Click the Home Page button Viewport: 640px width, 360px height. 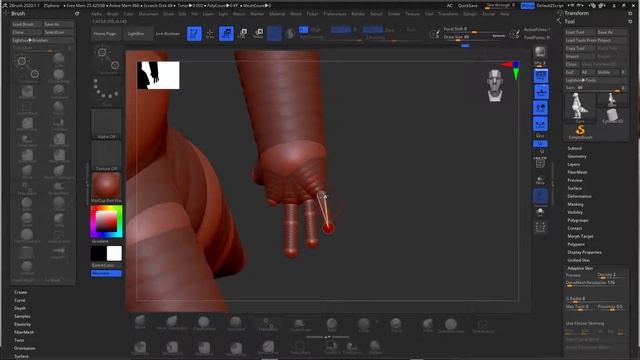pos(105,33)
